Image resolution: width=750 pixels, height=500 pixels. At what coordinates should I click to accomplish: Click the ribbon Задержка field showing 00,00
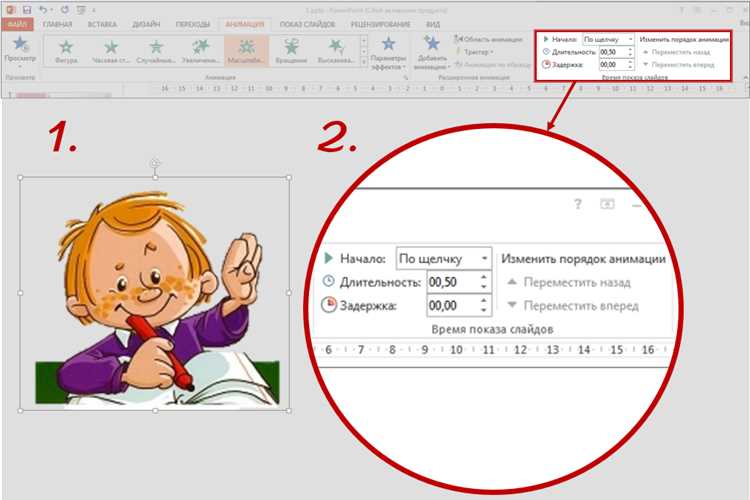[x=612, y=64]
